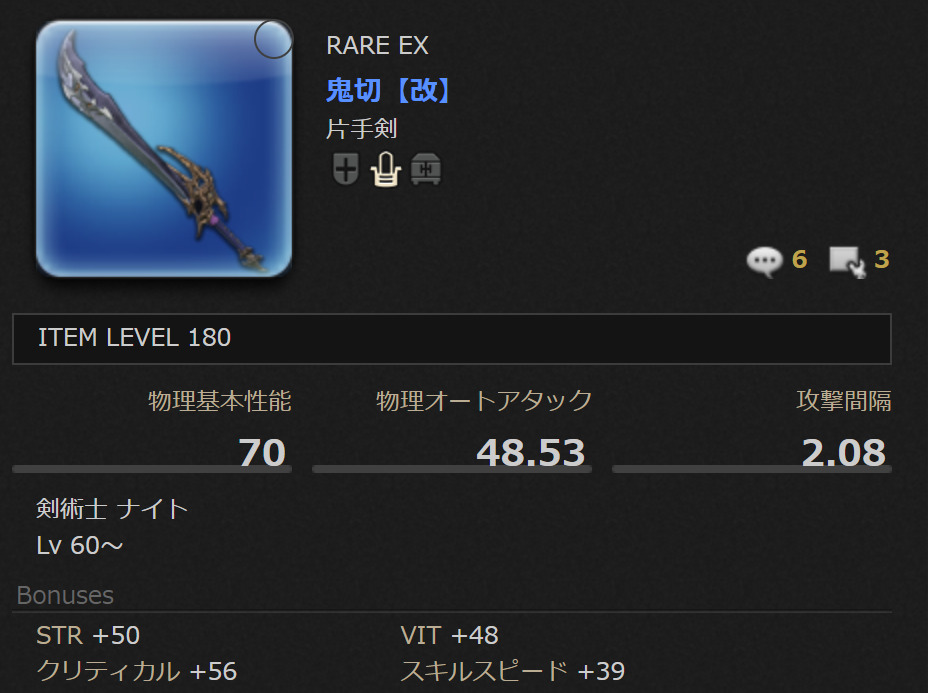
Task: Click the 物理基本性能 value 70
Action: tap(262, 452)
